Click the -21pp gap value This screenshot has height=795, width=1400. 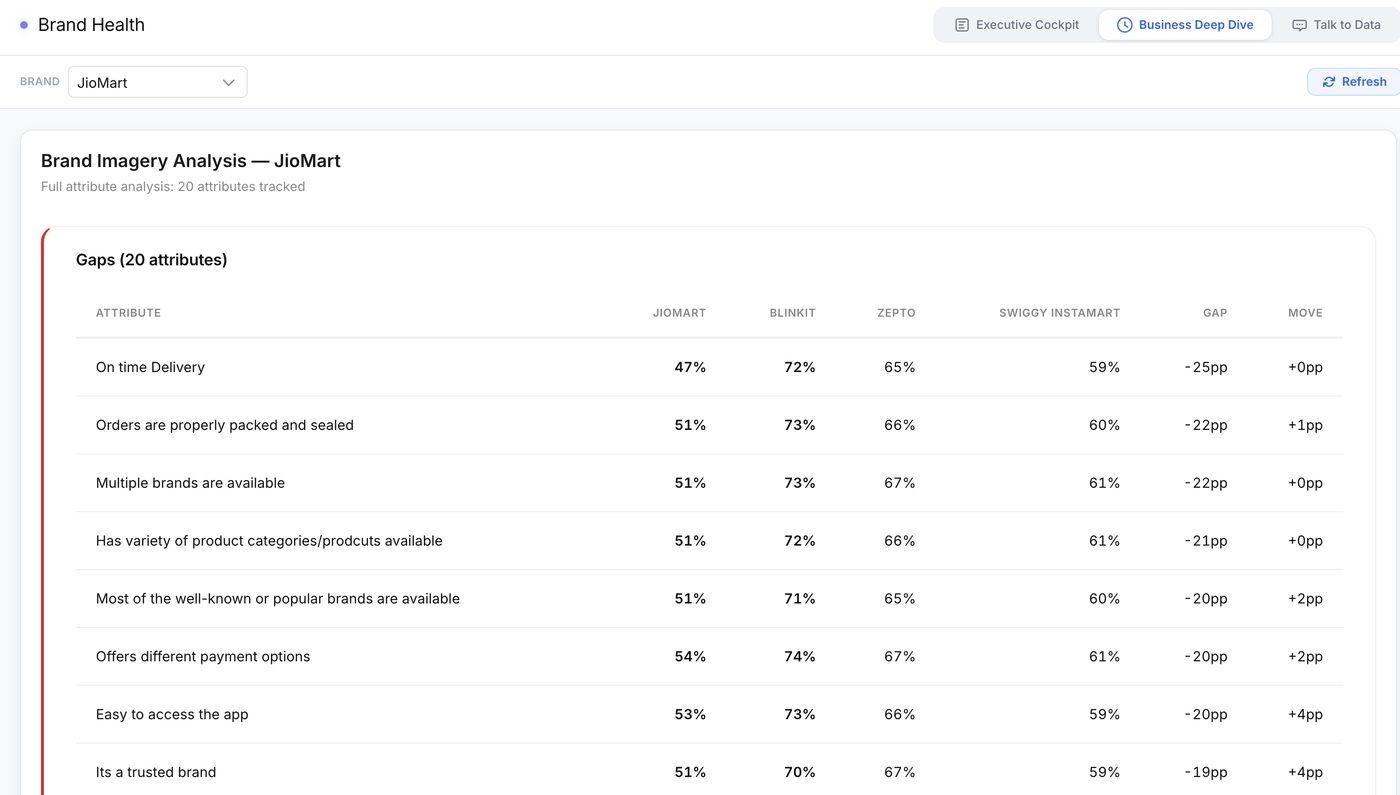coord(1206,541)
